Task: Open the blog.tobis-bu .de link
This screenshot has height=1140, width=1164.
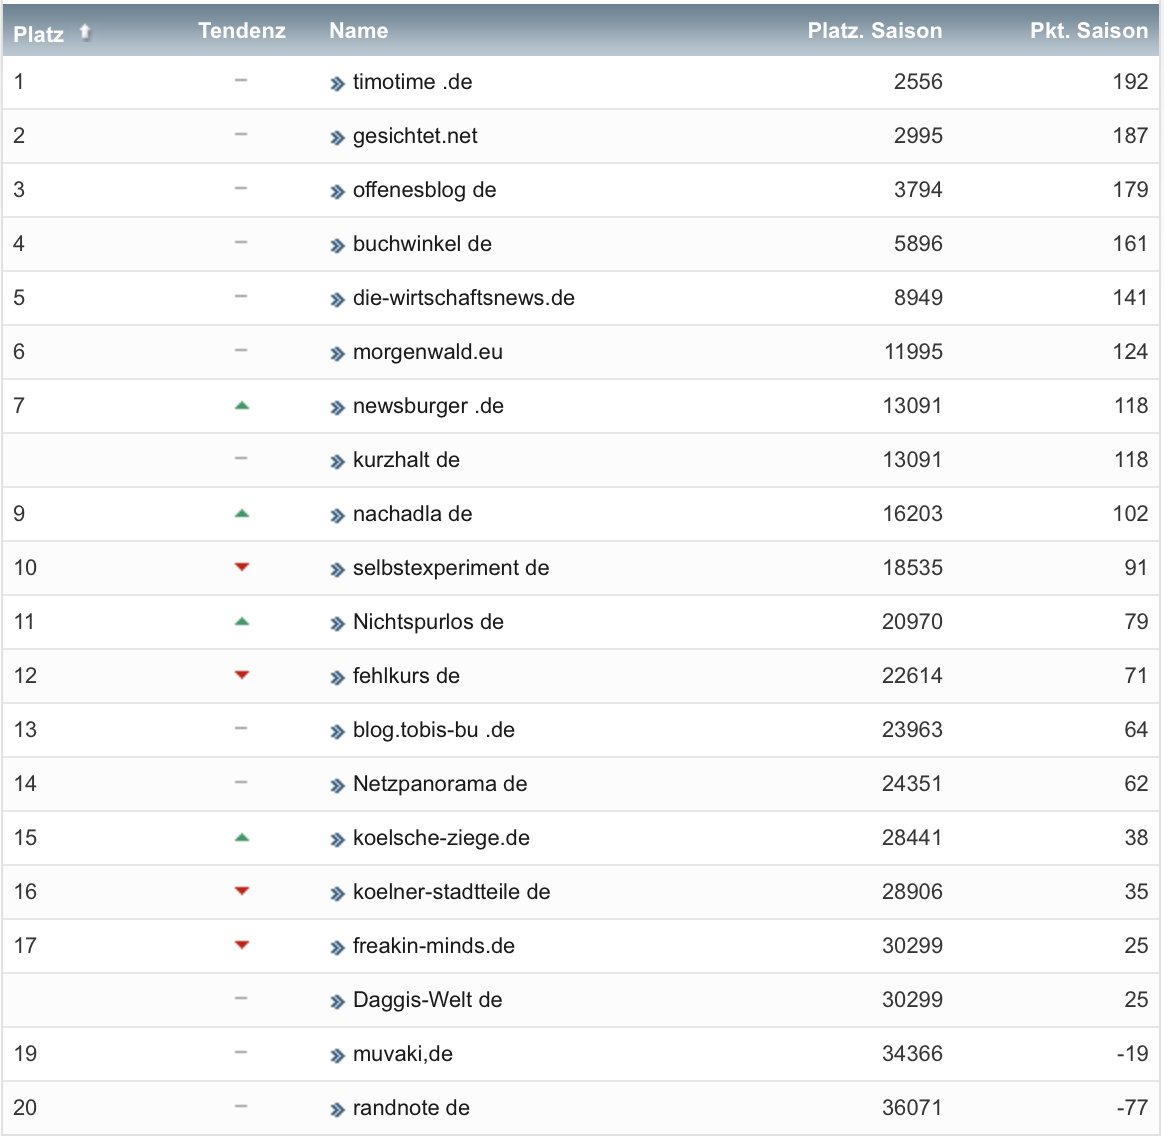Action: 434,730
